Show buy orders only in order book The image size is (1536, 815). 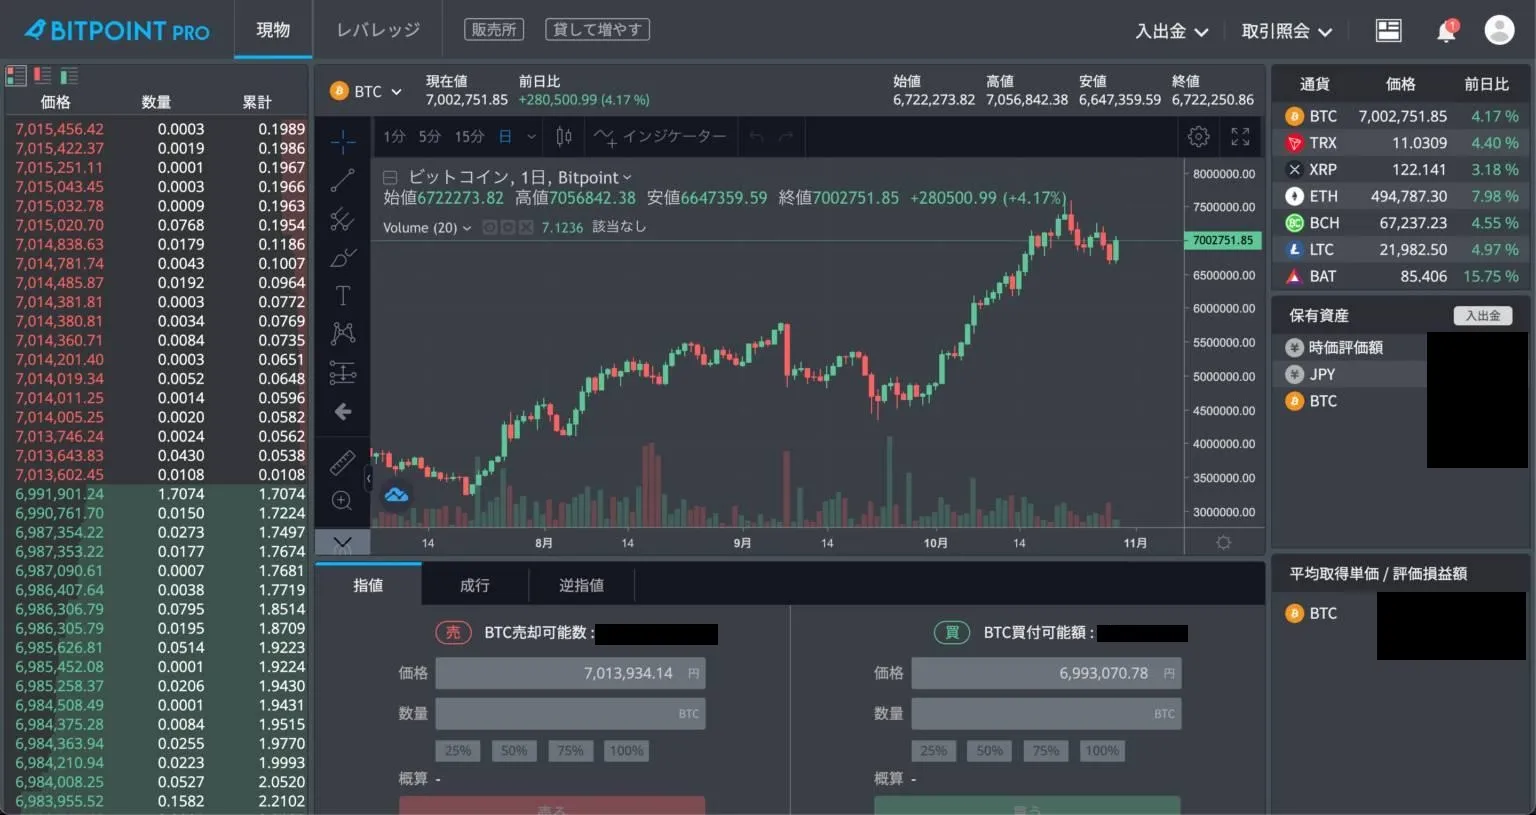coord(69,75)
